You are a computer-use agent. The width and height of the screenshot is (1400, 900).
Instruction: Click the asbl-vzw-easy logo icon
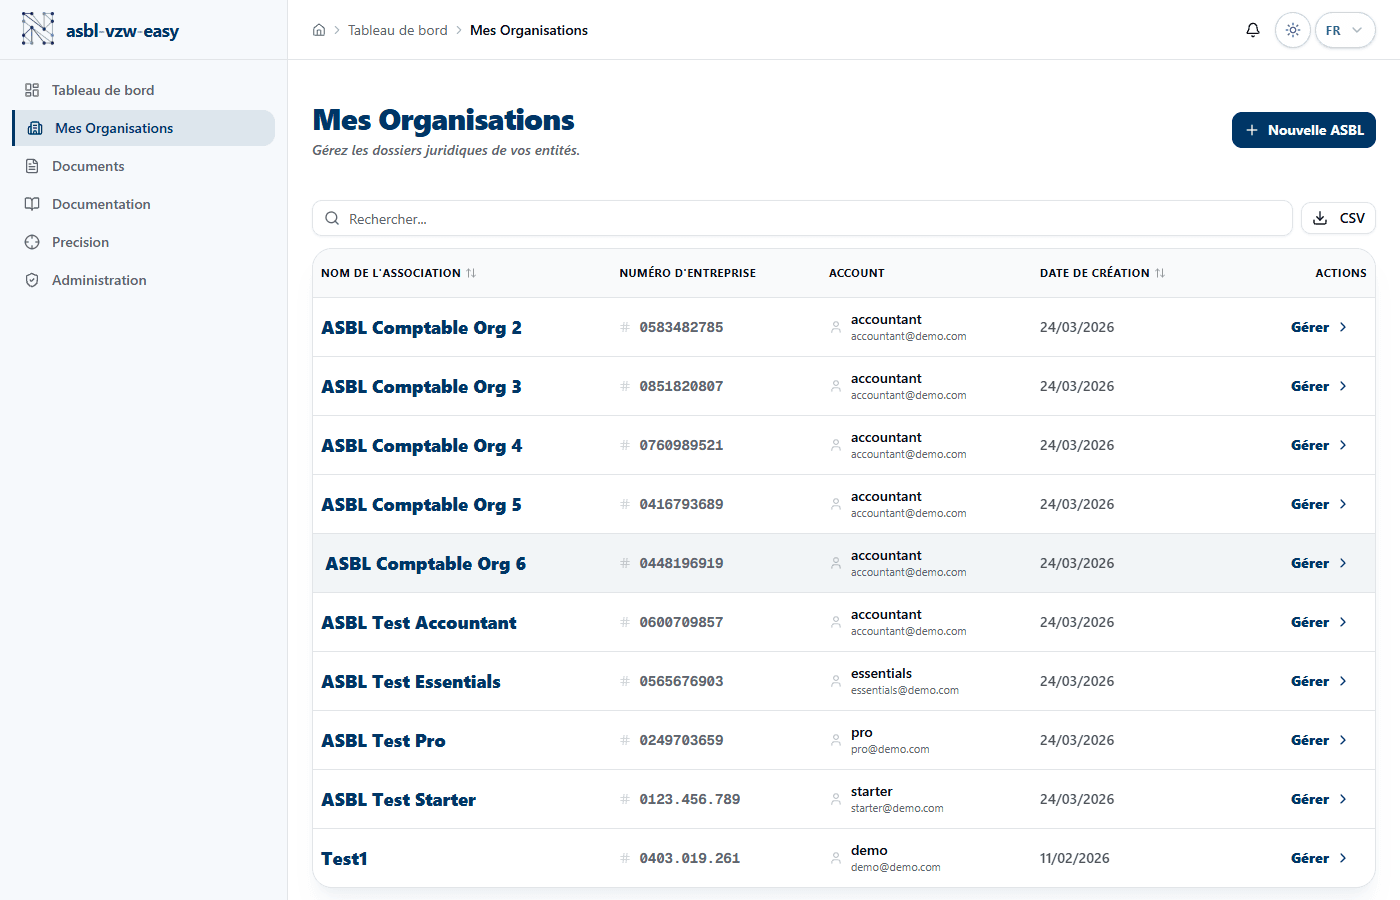coord(38,29)
